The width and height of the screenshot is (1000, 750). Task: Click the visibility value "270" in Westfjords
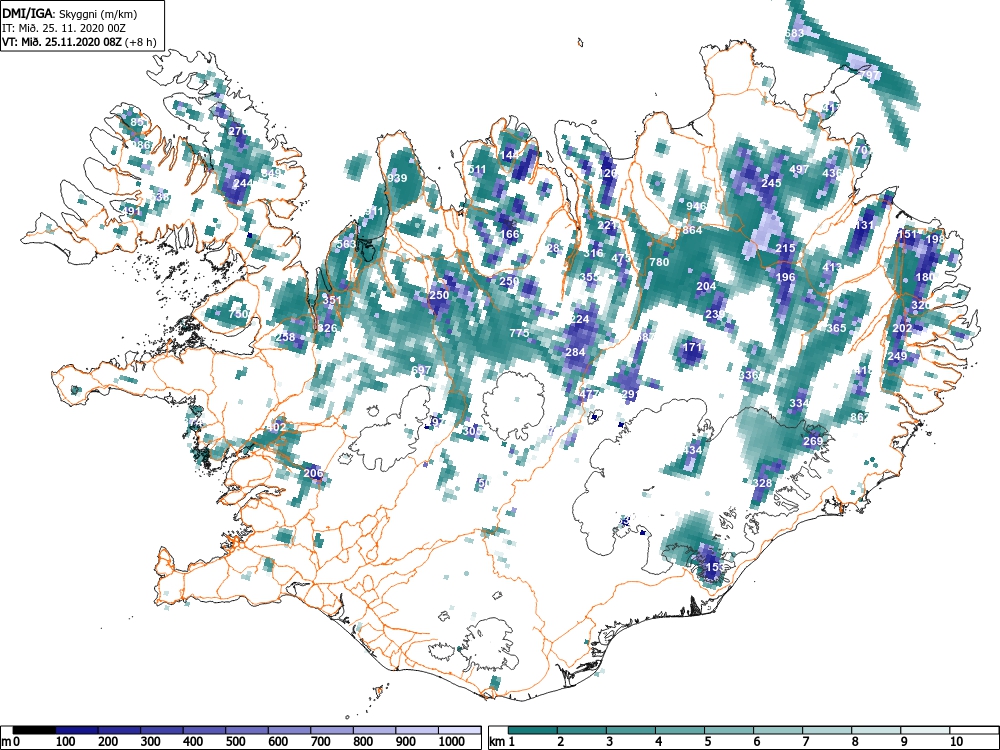tap(237, 131)
